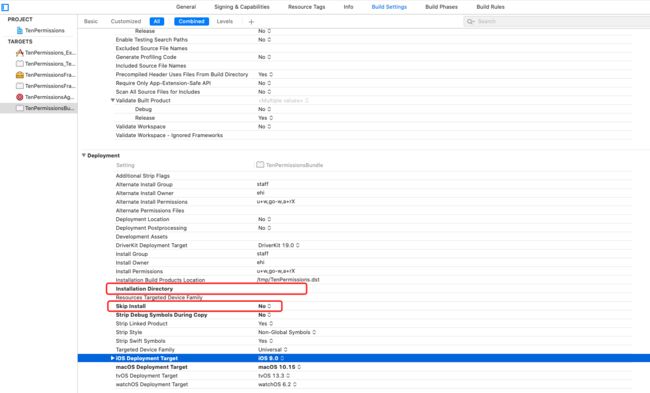
Task: Open Signing & Capabilities tab
Action: coord(242,7)
